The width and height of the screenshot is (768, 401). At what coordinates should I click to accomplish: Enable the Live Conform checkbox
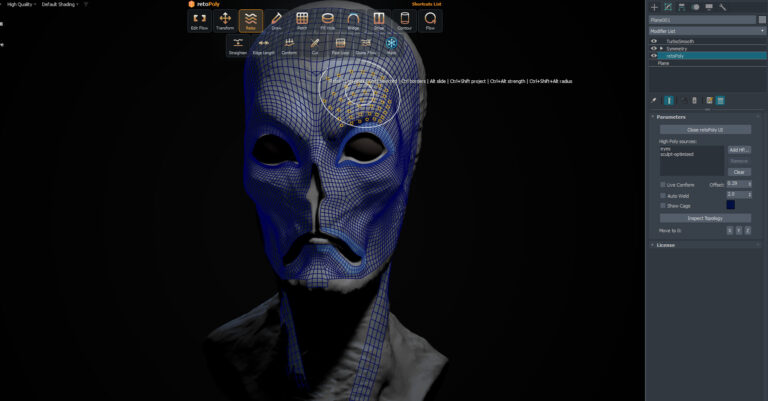[x=663, y=185]
